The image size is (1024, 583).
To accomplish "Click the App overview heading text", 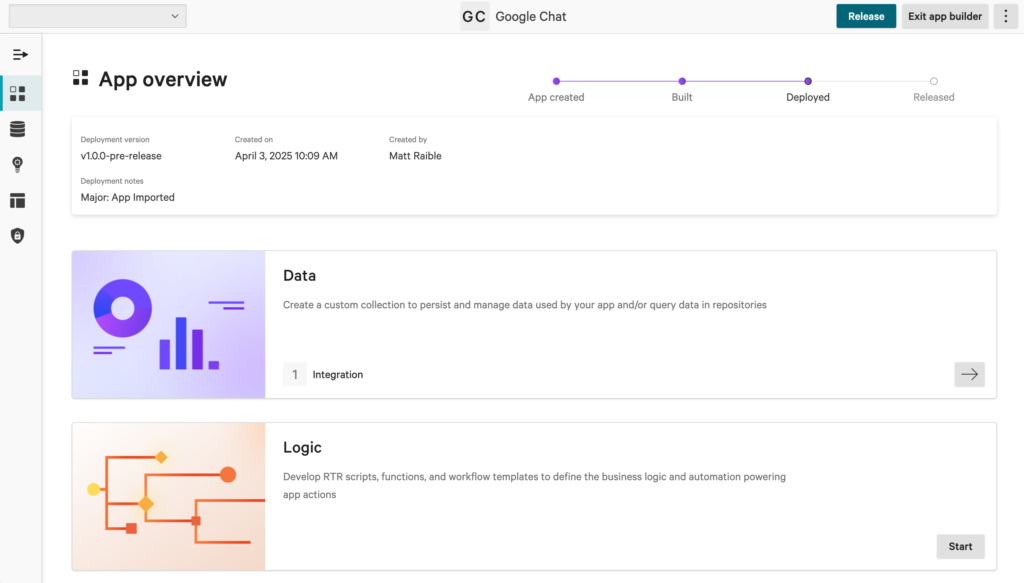I will click(x=163, y=79).
